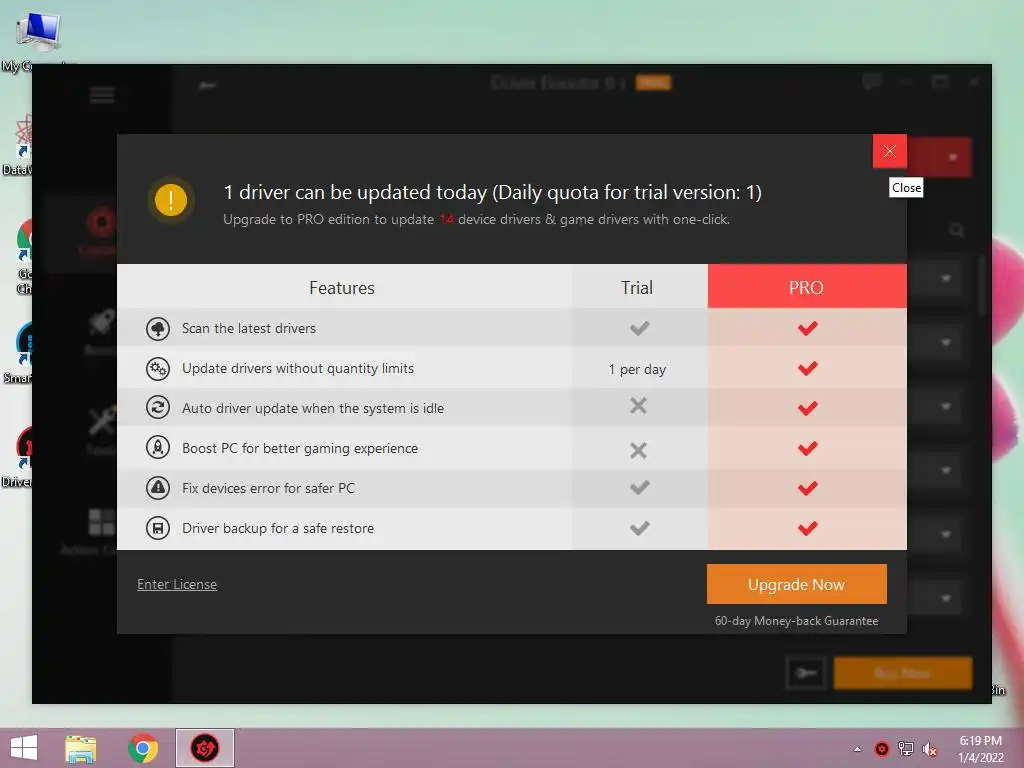Click the Upgrade Now button
This screenshot has height=768, width=1024.
tap(796, 584)
